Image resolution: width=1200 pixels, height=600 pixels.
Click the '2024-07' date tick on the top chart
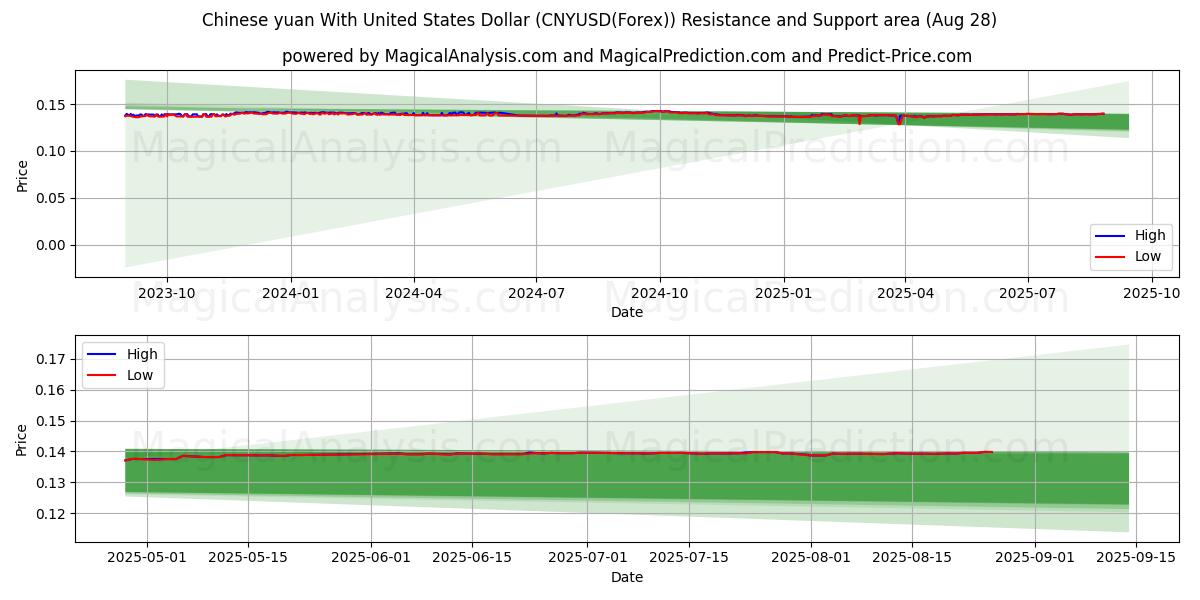[536, 293]
